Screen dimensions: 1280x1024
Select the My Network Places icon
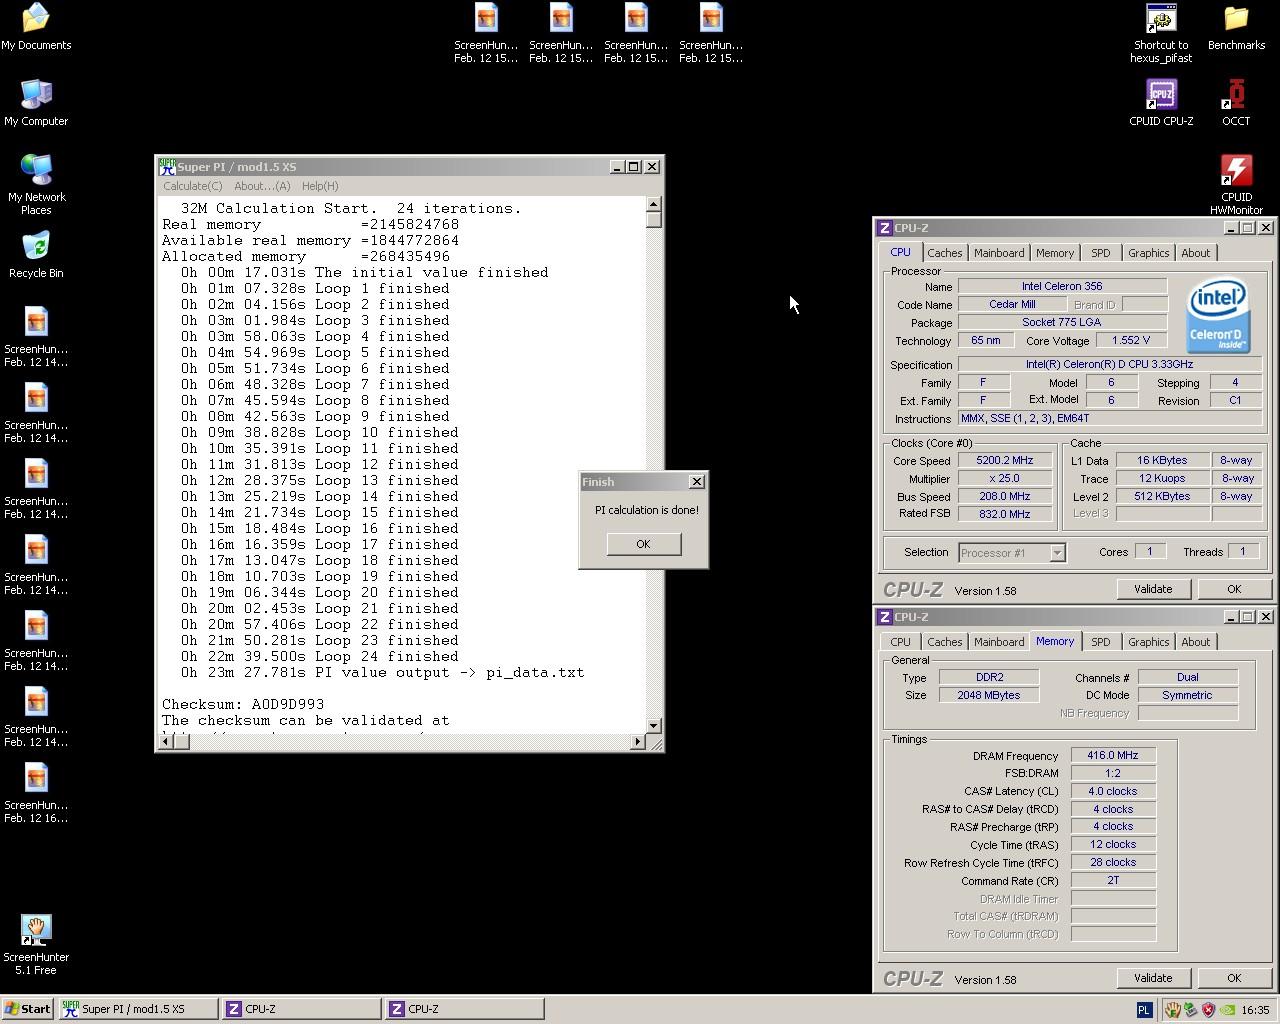pos(36,184)
